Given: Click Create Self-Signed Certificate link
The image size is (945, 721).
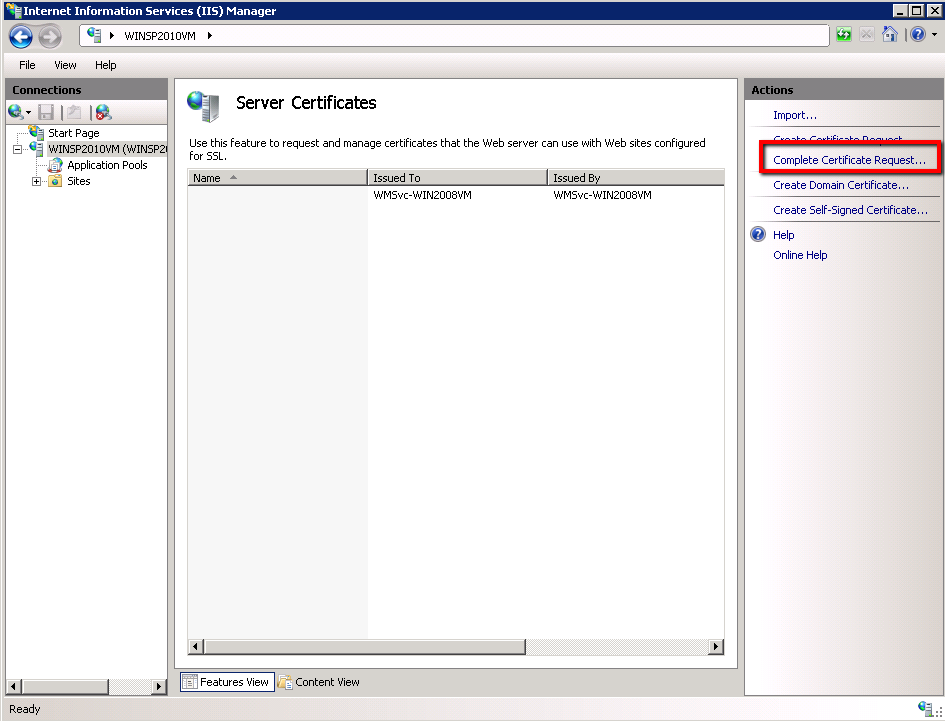Looking at the screenshot, I should [850, 210].
